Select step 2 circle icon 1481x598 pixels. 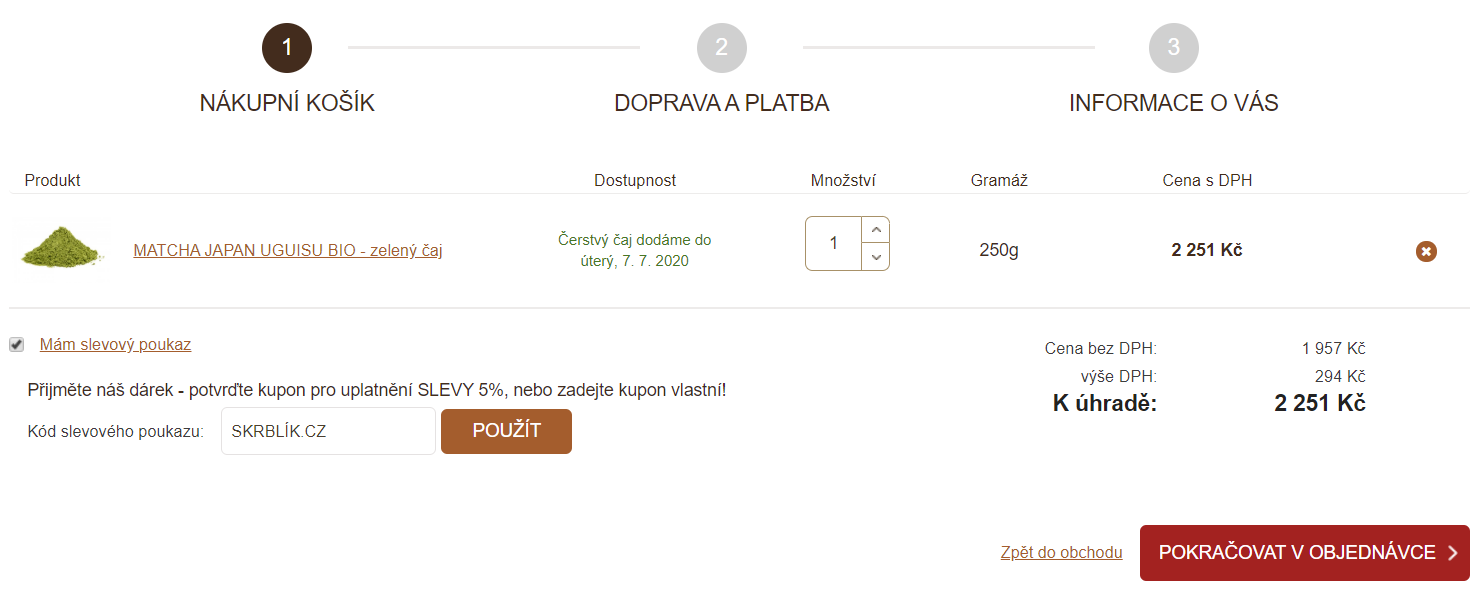[x=722, y=48]
